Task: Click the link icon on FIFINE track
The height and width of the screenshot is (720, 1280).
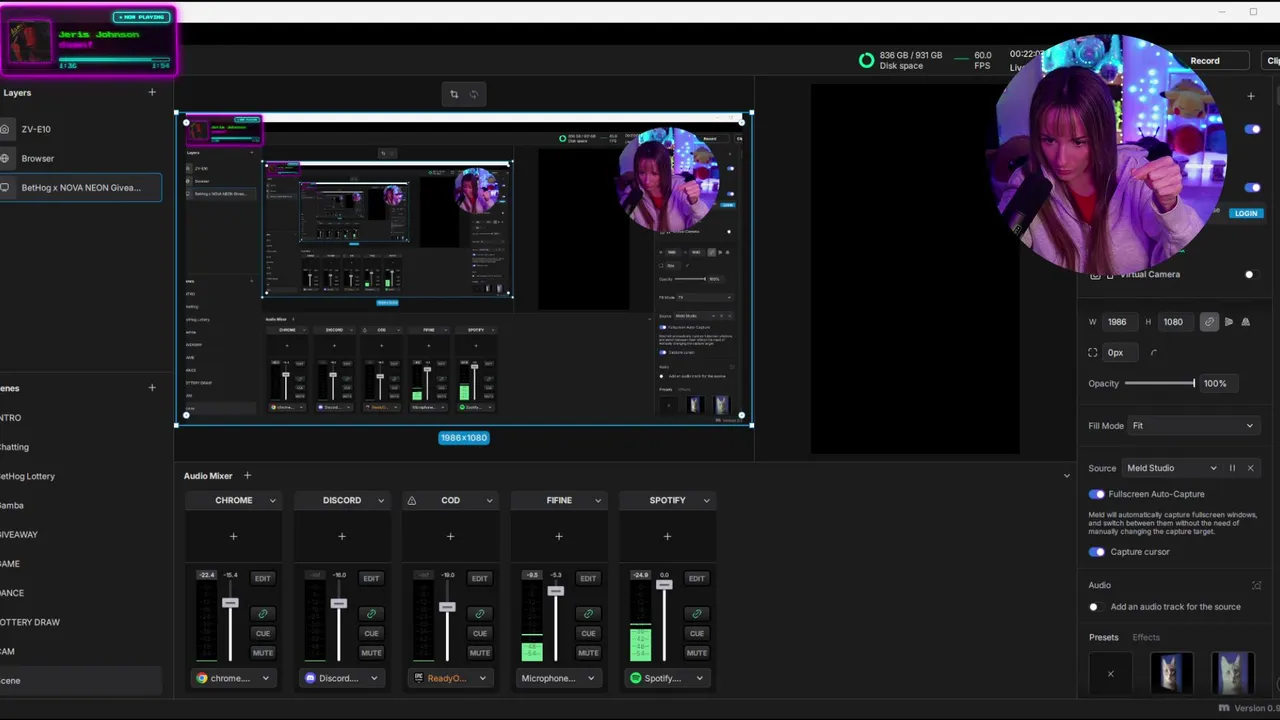Action: pos(588,613)
